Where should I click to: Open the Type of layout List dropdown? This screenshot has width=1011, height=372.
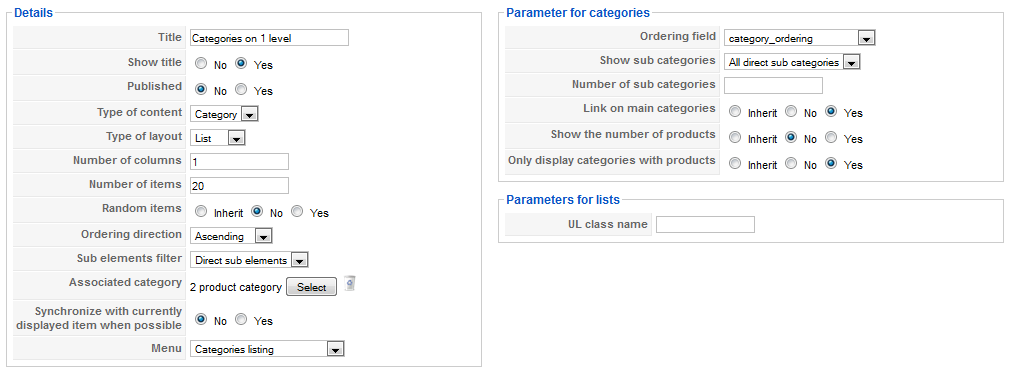[x=217, y=138]
